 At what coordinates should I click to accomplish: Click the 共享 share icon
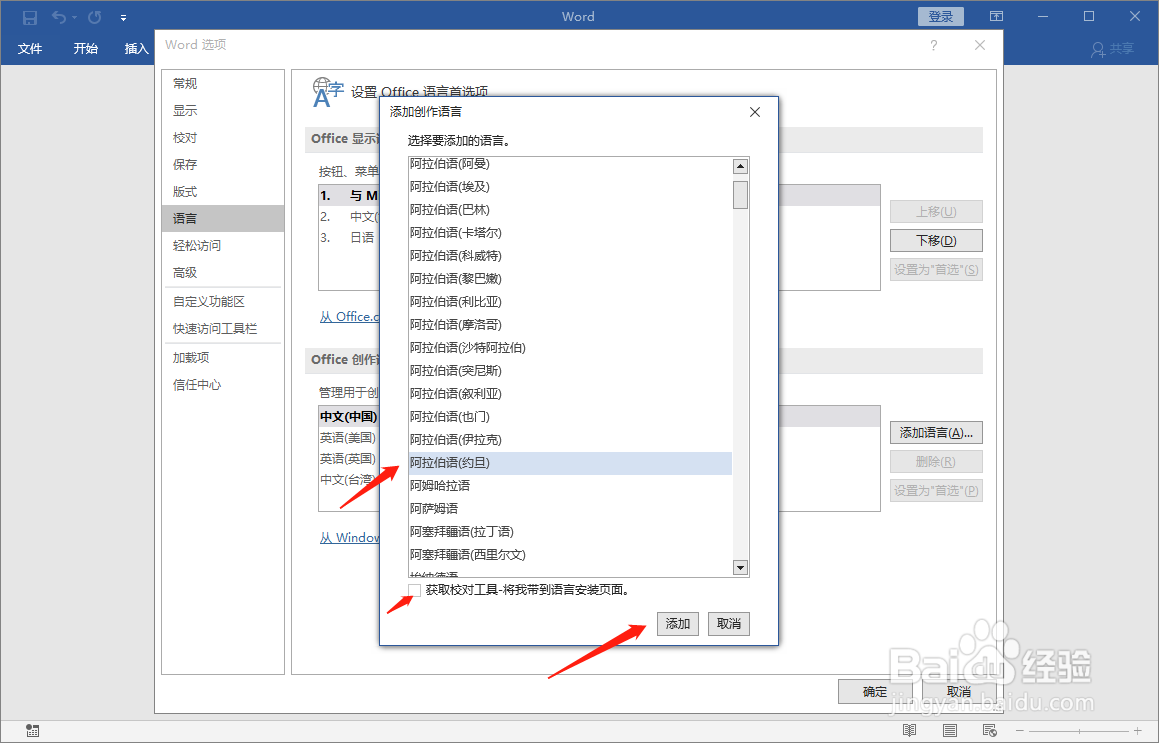[x=1112, y=49]
